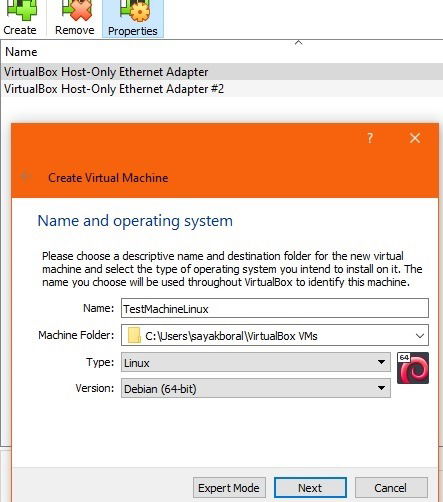Select VirtualBox Host-Only Ethernet Adapter row
This screenshot has height=502, width=443.
click(221, 72)
